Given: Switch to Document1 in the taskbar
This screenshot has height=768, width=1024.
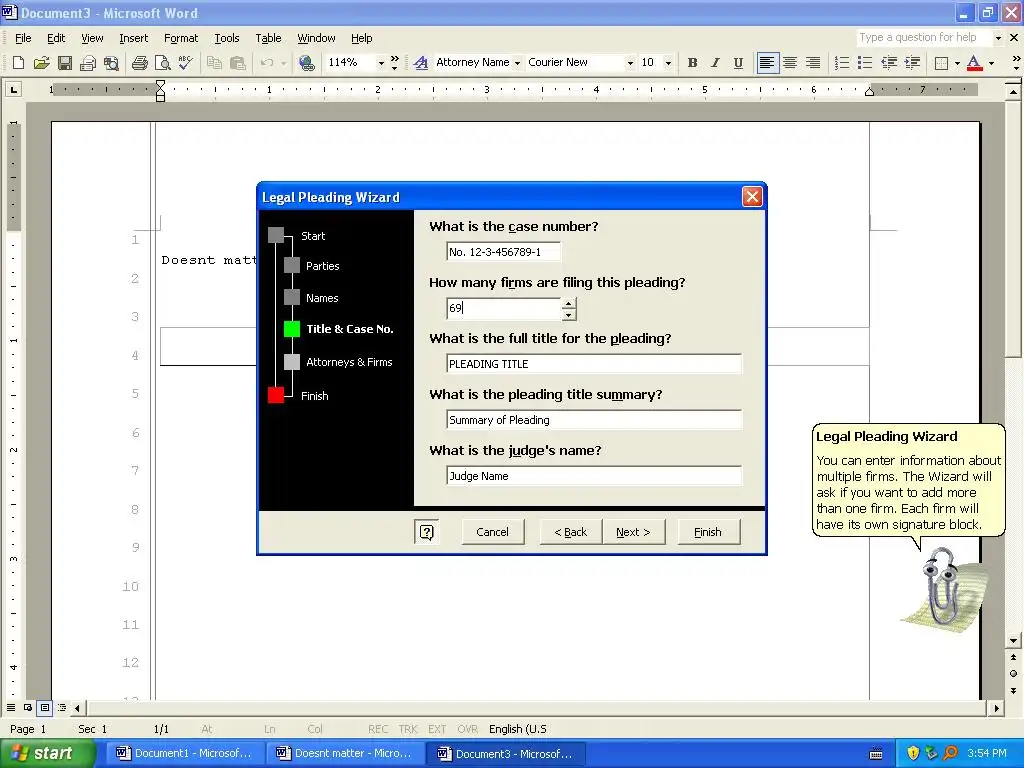Looking at the screenshot, I should [x=185, y=753].
